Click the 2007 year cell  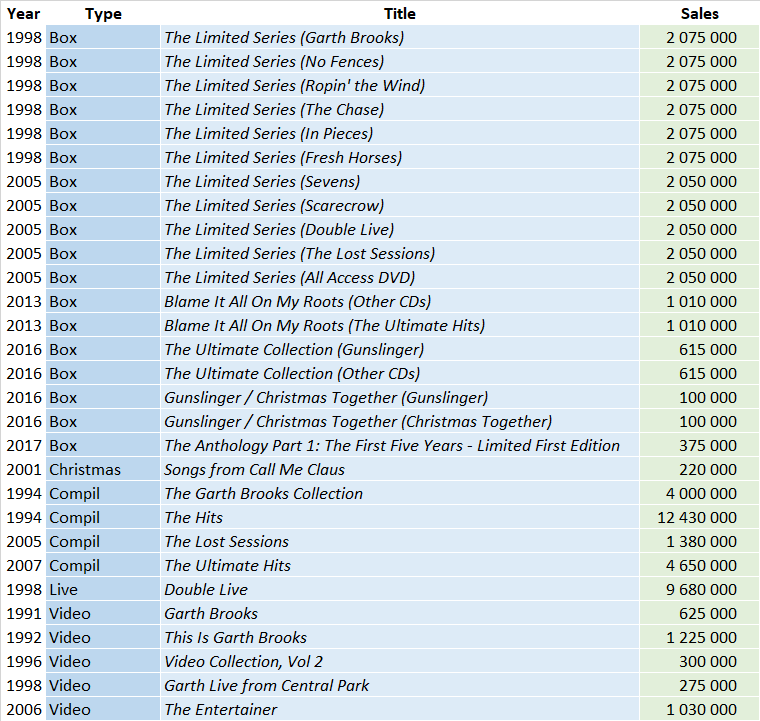(24, 565)
